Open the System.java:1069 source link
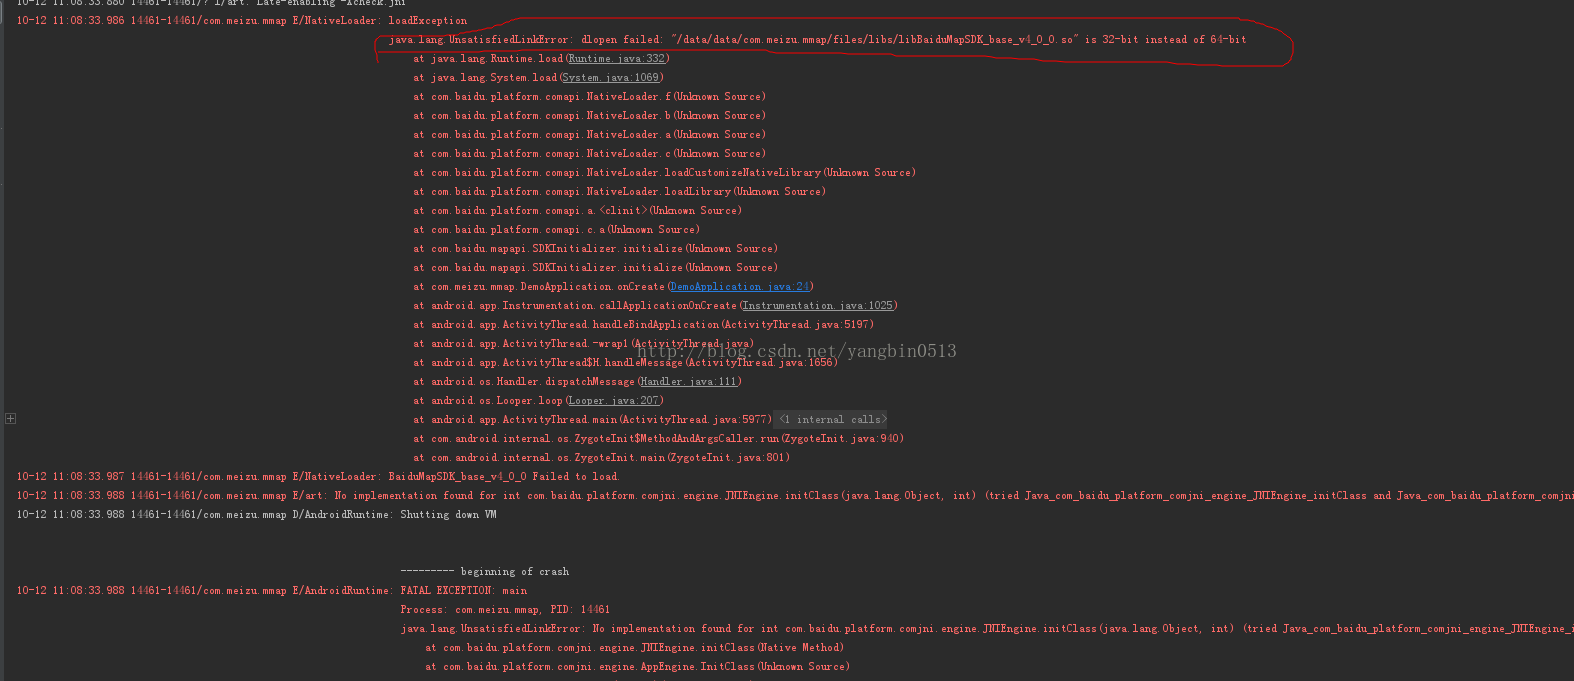 click(611, 78)
